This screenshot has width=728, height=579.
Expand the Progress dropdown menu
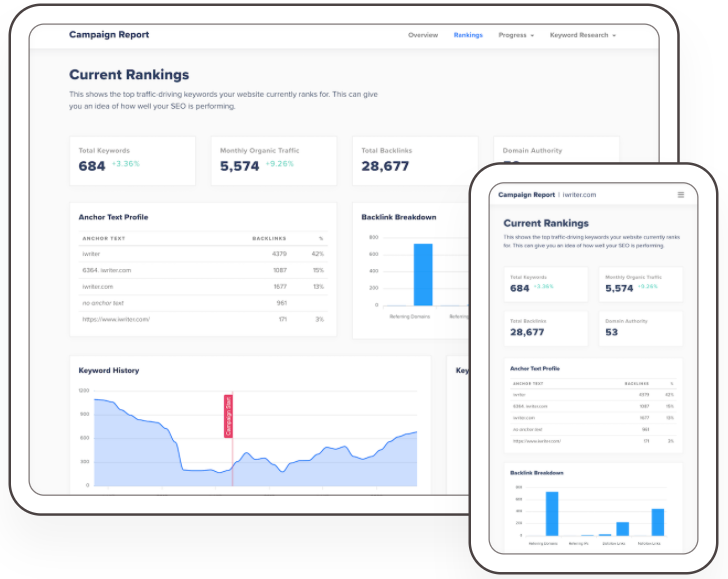click(516, 35)
